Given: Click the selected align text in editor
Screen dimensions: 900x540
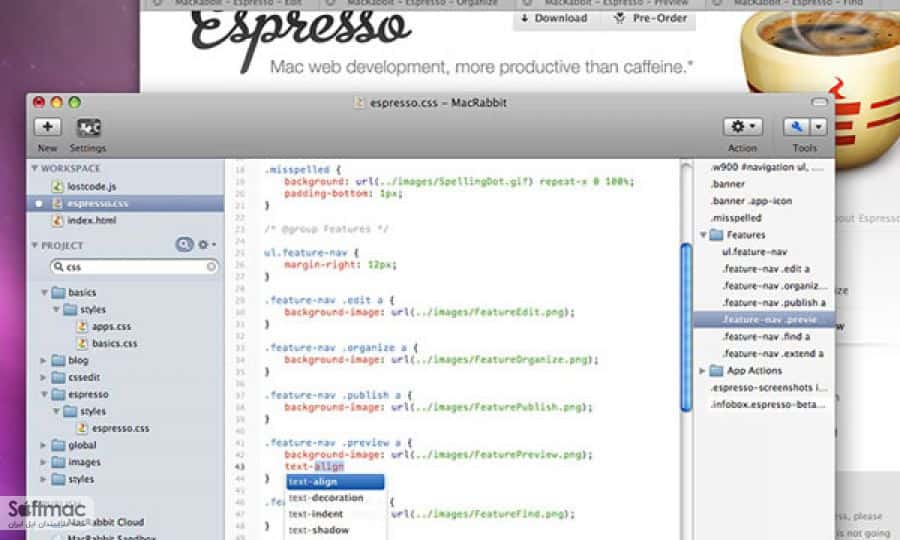Looking at the screenshot, I should (329, 466).
